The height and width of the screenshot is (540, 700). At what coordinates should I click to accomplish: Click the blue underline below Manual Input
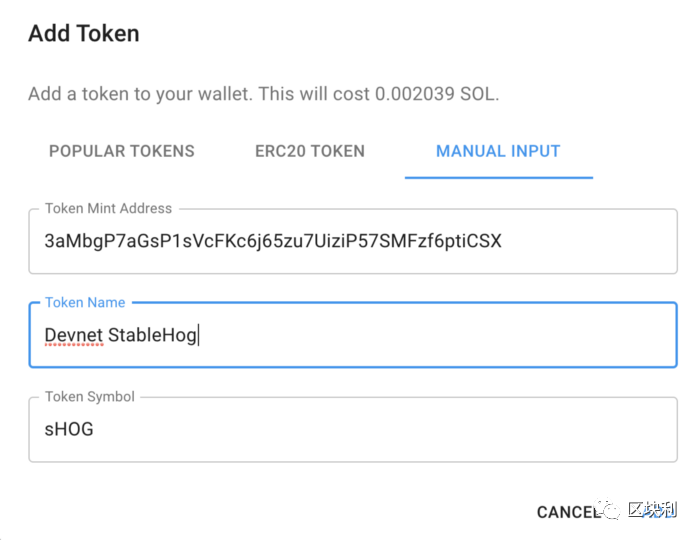point(499,178)
